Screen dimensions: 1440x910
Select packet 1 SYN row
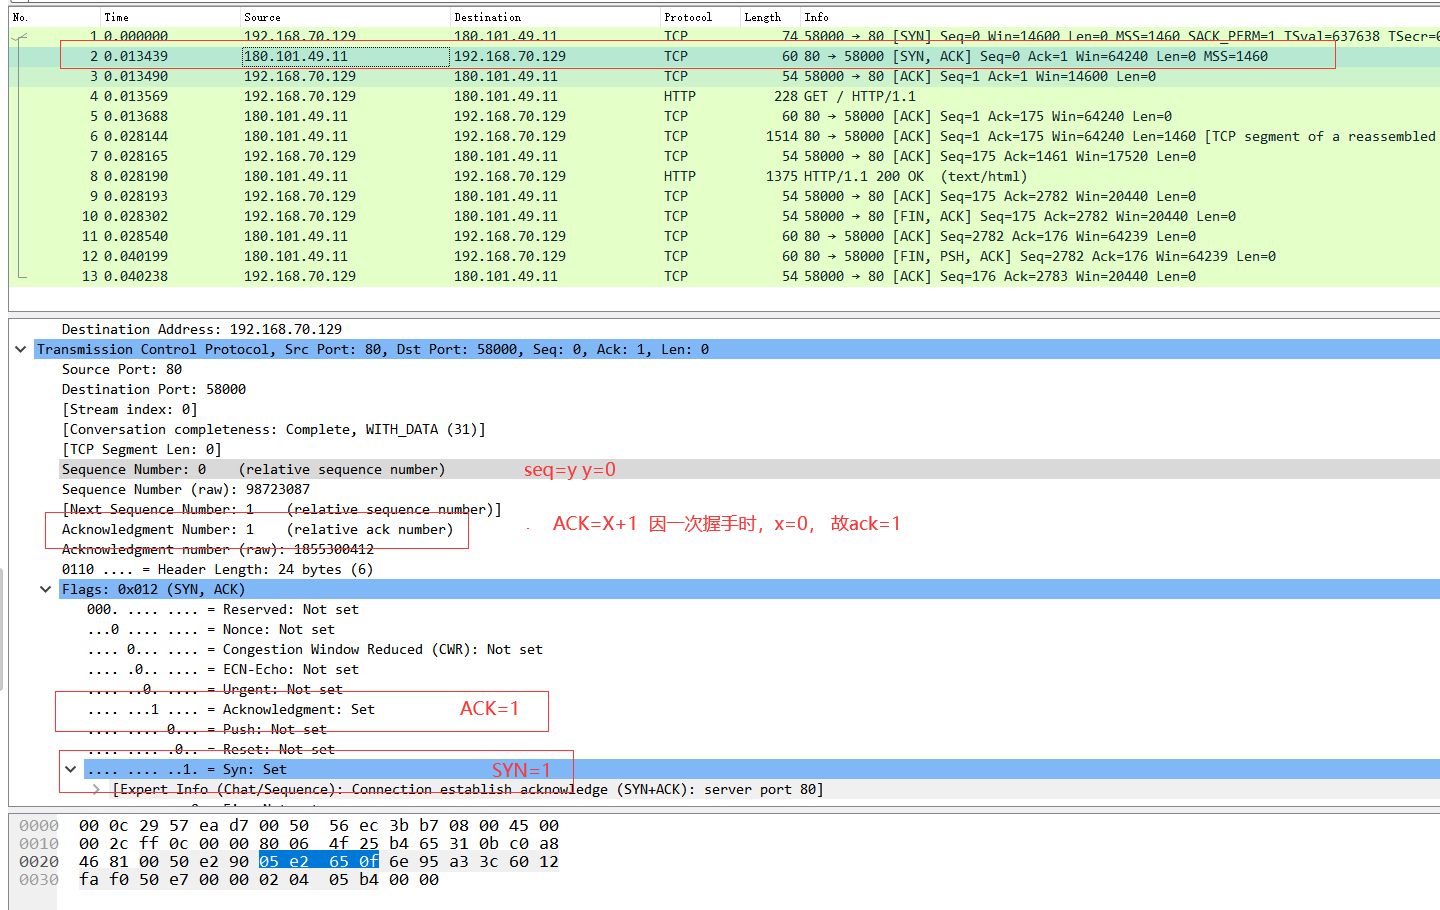coord(500,36)
